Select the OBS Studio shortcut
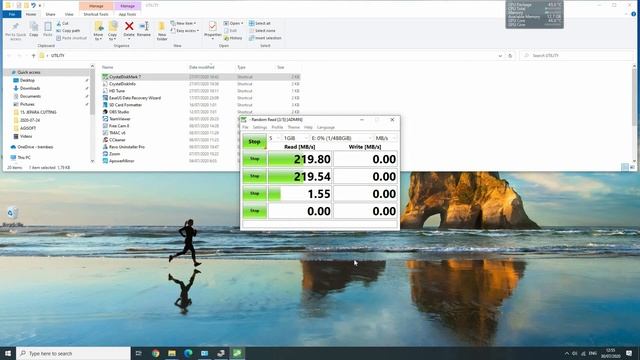This screenshot has width=640, height=360. click(119, 112)
